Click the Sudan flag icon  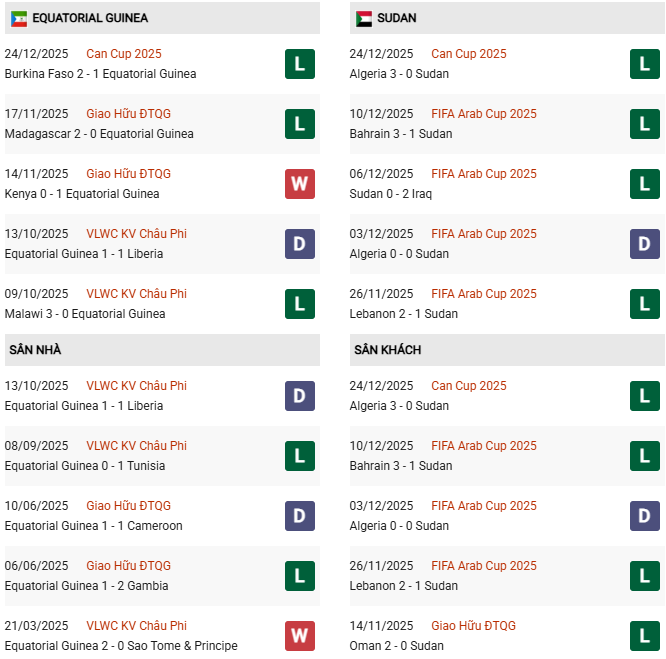tap(364, 18)
